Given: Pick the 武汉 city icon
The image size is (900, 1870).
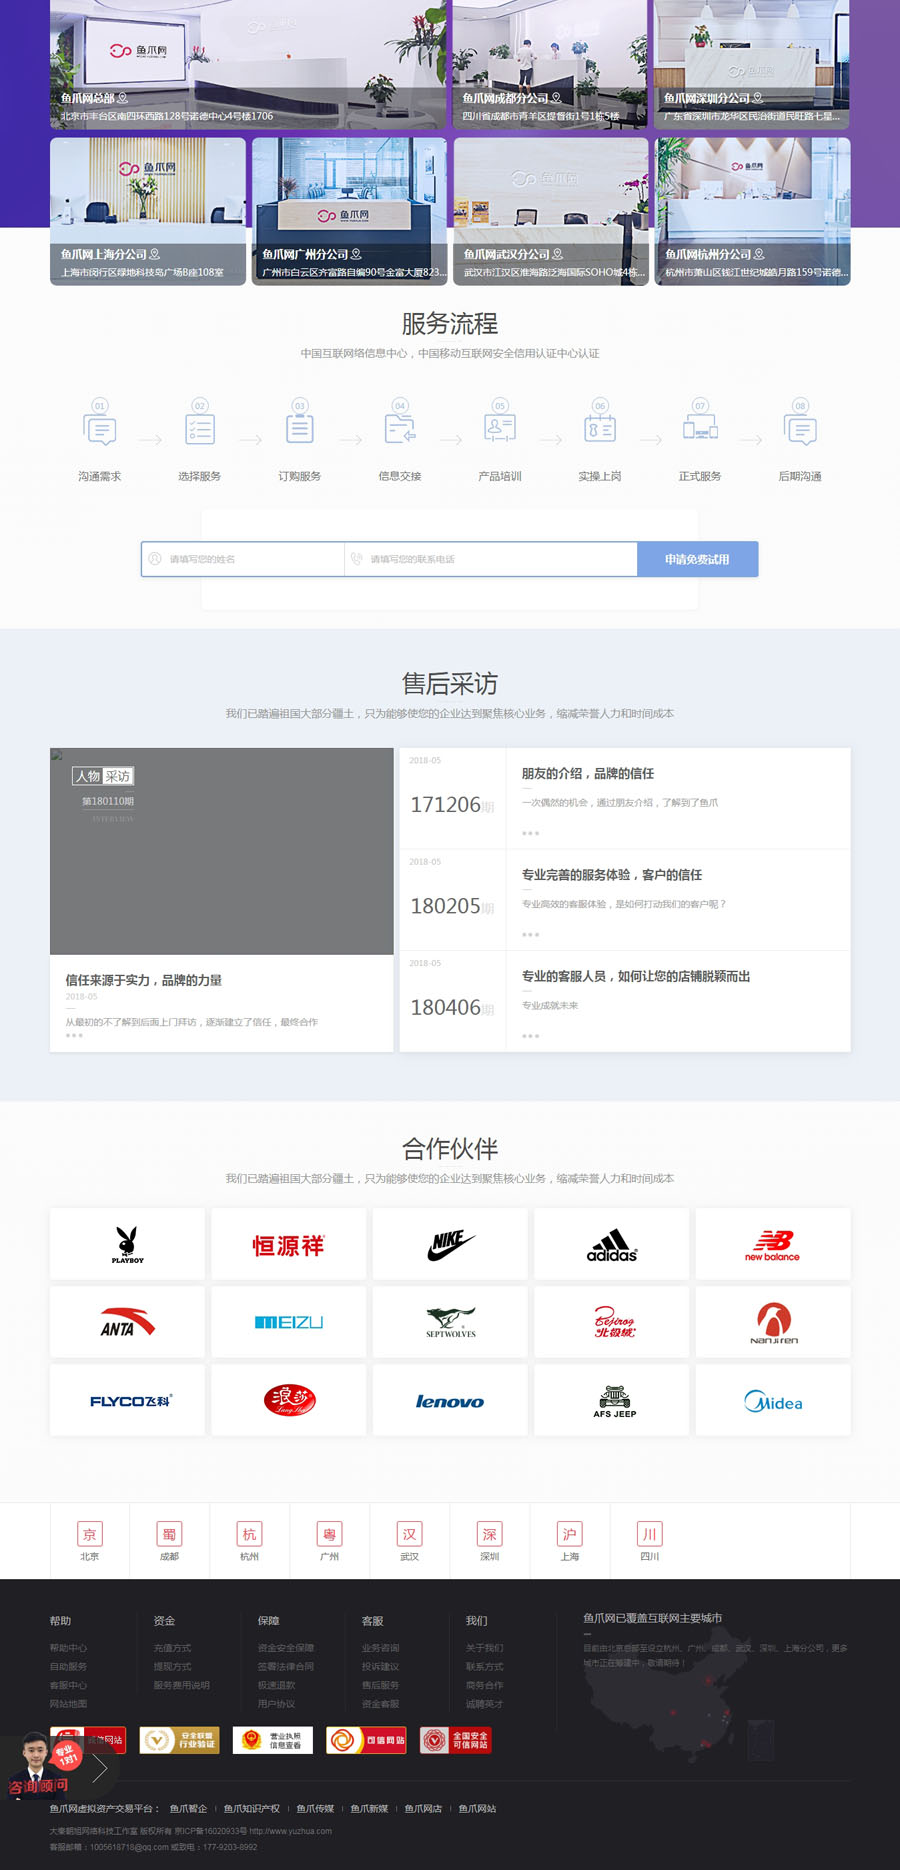Looking at the screenshot, I should point(410,1534).
